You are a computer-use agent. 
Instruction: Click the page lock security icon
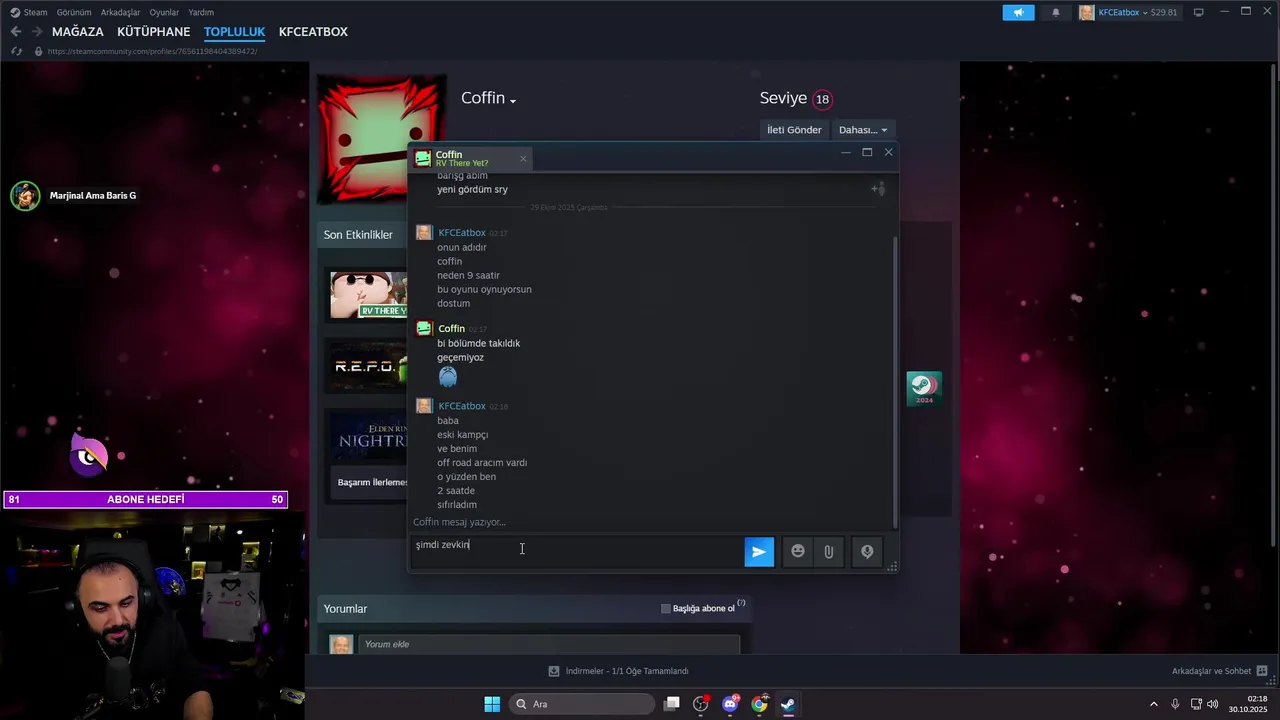[38, 51]
